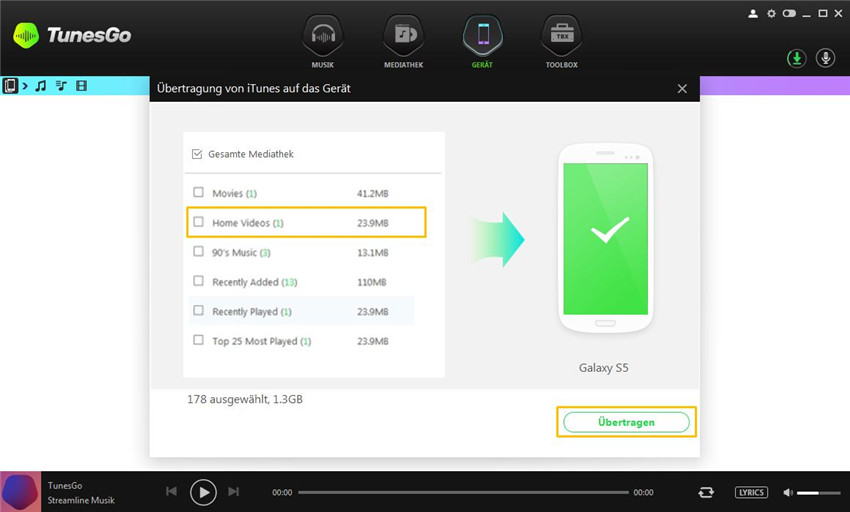This screenshot has height=512, width=850.
Task: Toggle the mini-player mode switch
Action: pos(789,14)
